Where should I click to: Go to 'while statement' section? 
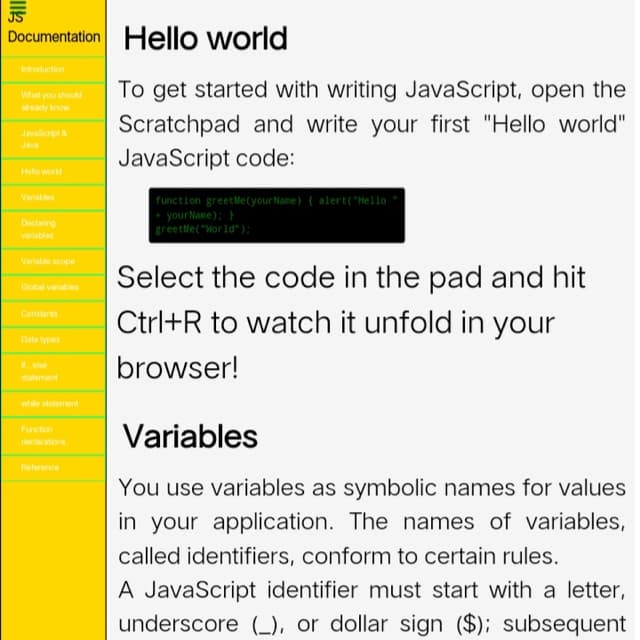coord(53,404)
